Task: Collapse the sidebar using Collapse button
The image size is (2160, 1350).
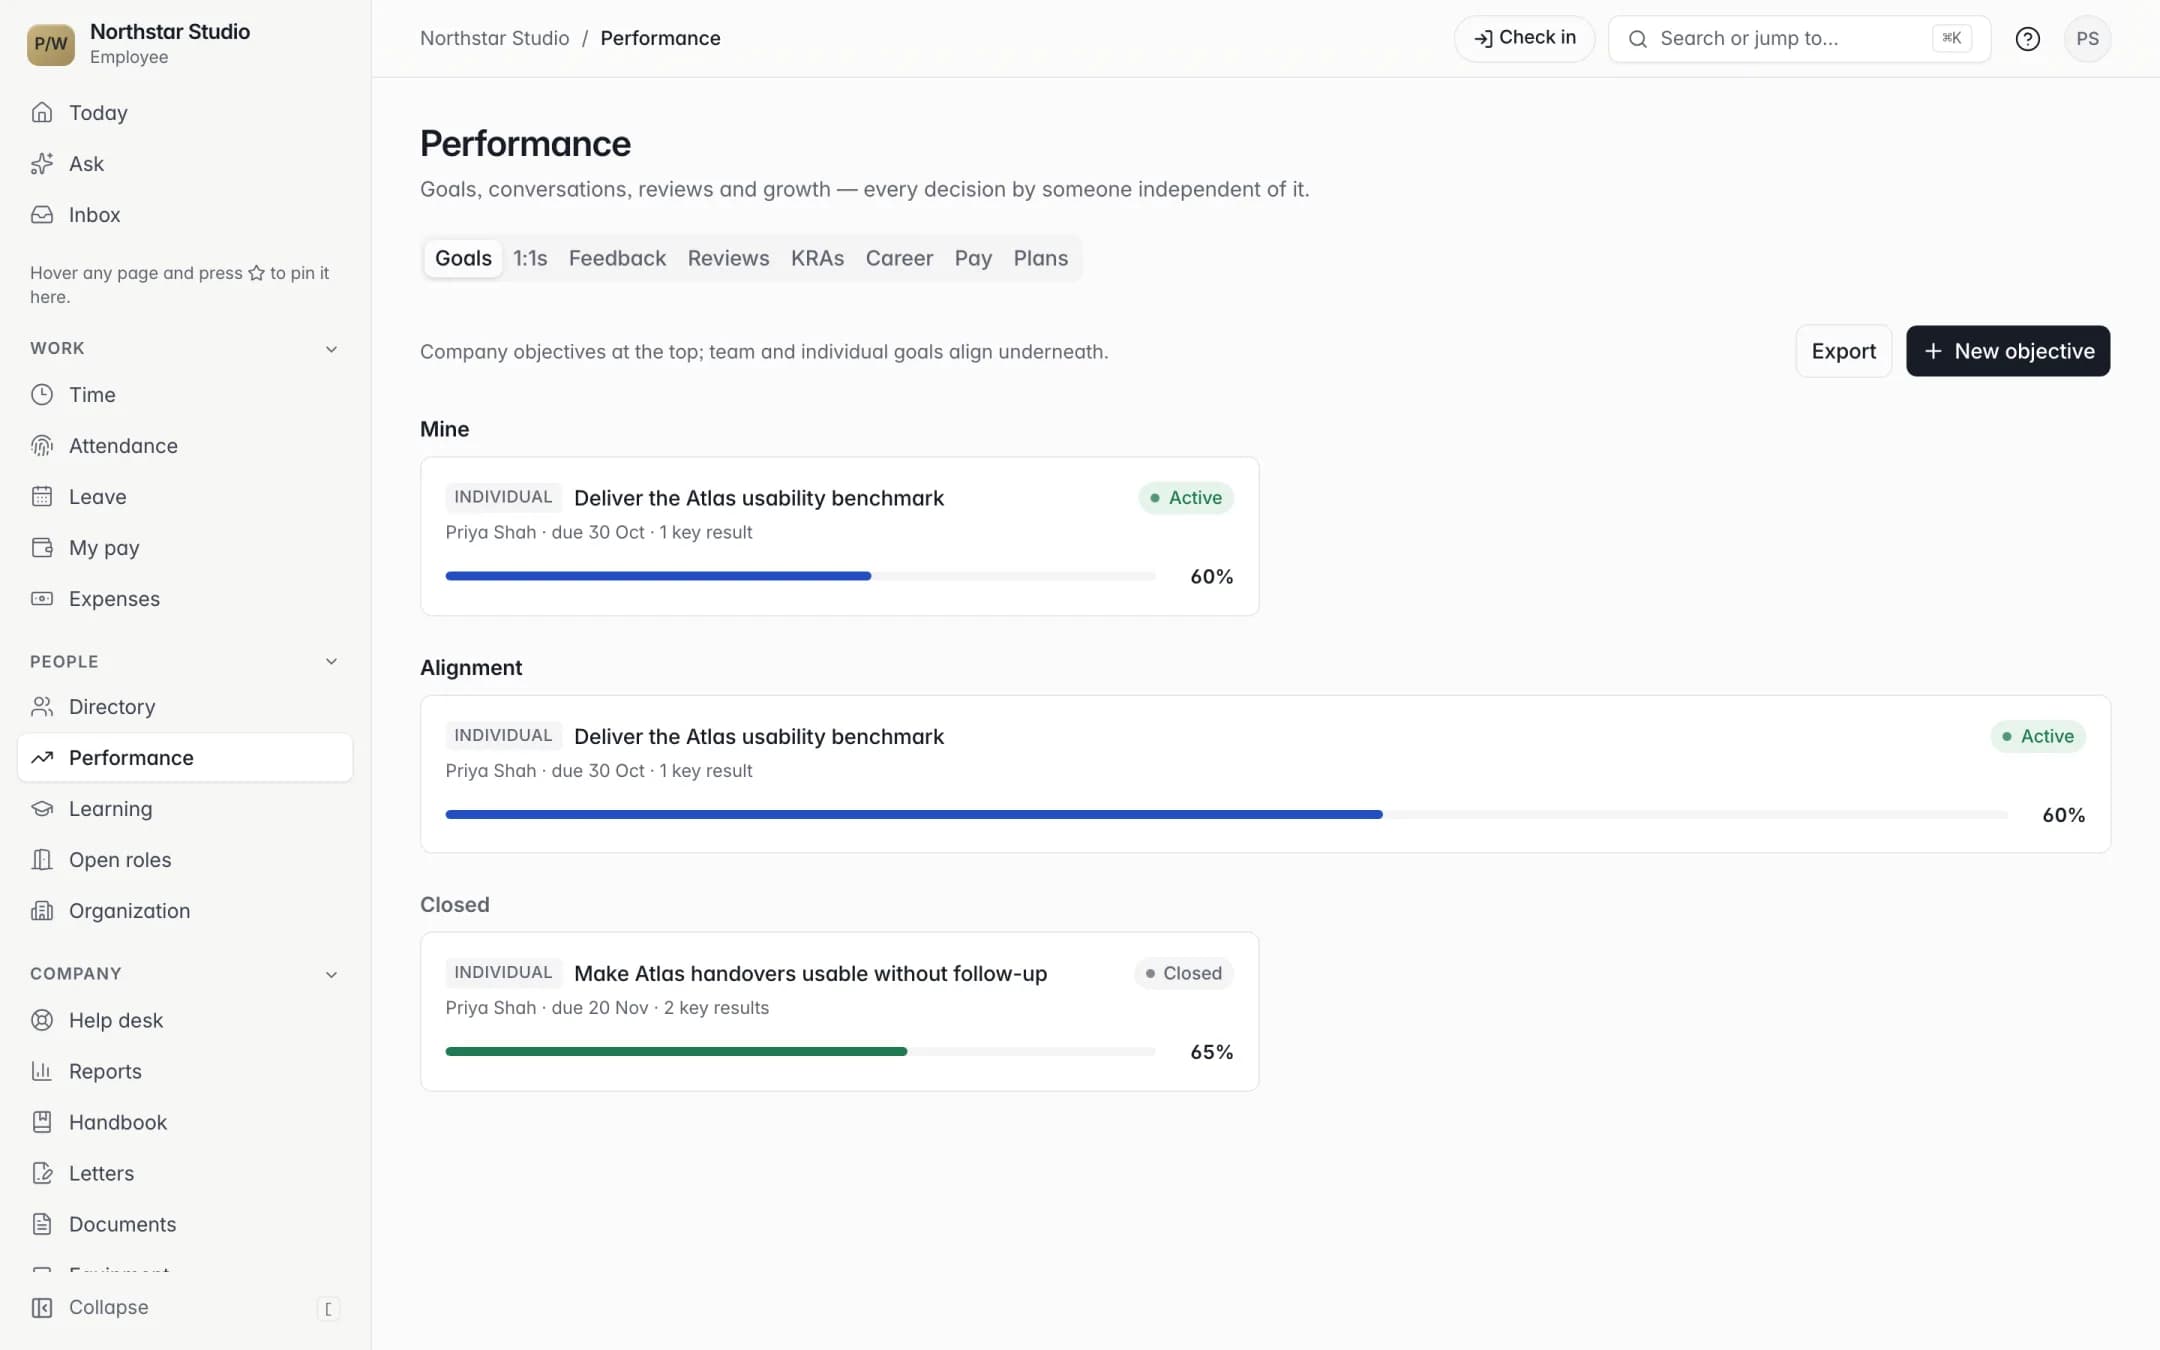Action: [x=185, y=1307]
